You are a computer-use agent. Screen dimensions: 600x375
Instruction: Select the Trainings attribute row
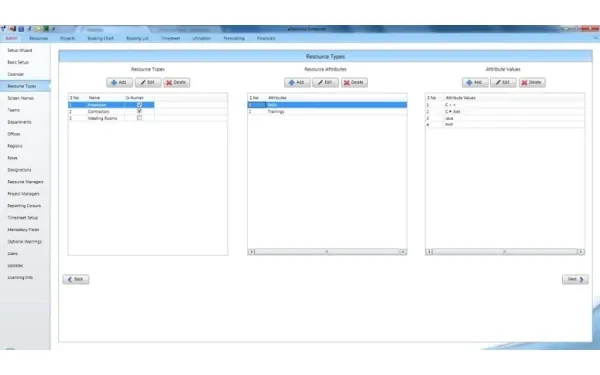click(x=327, y=111)
